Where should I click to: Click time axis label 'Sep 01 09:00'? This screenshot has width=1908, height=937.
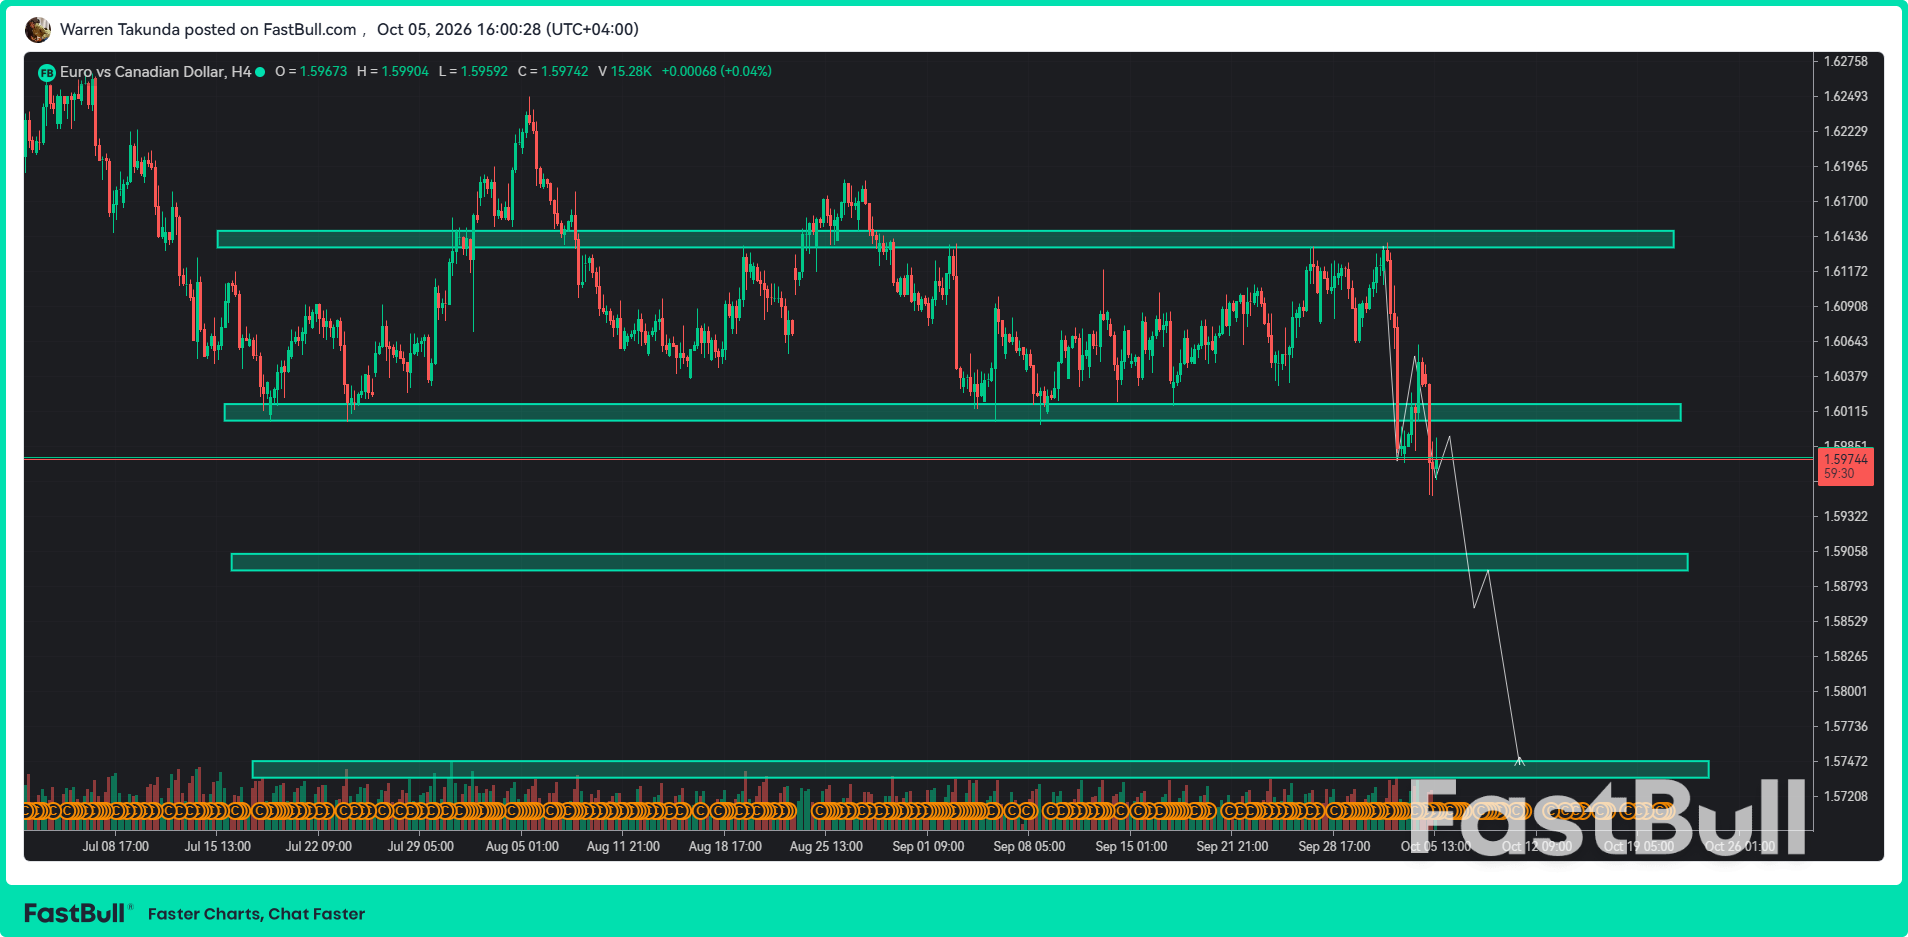928,847
